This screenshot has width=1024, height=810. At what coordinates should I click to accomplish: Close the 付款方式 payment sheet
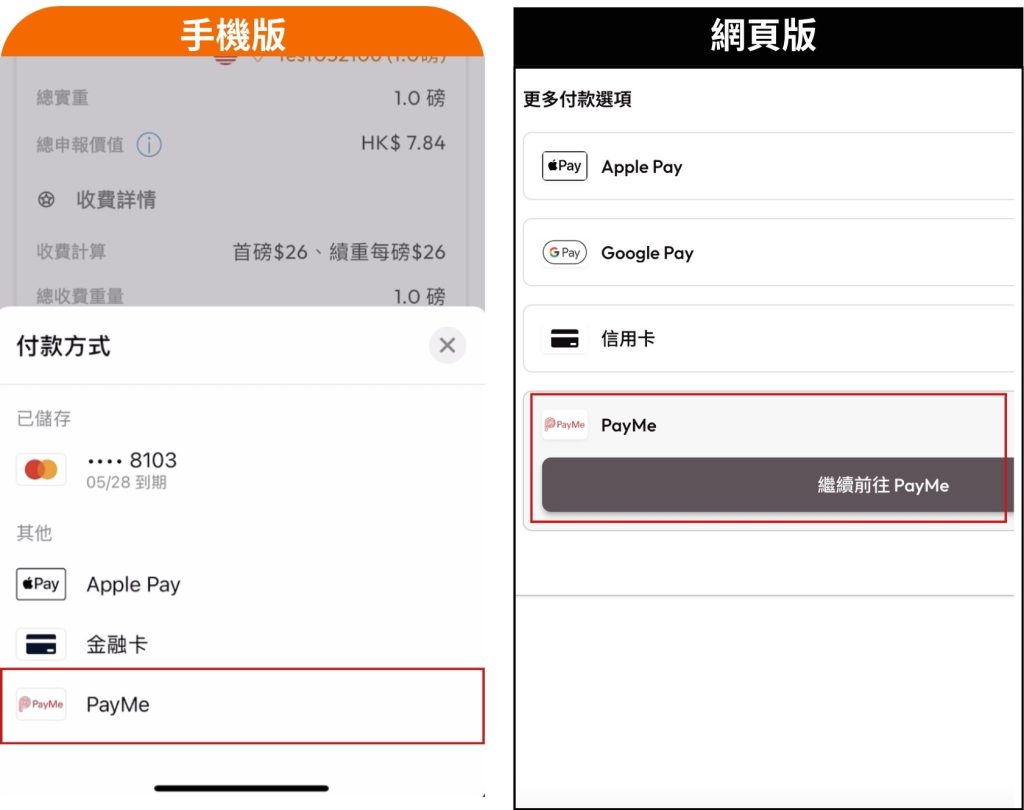pos(447,346)
